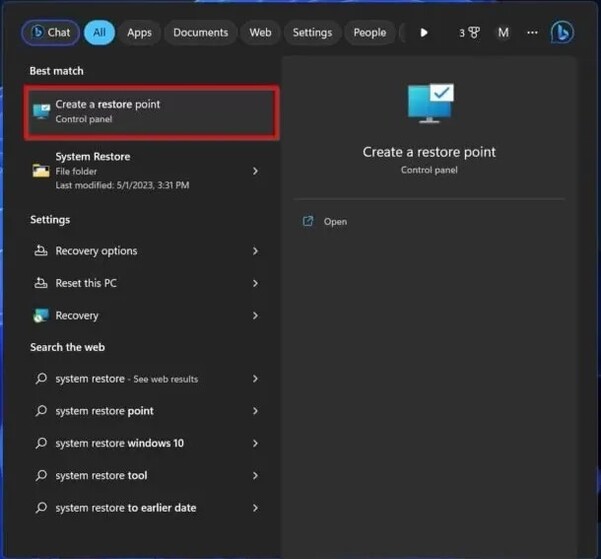Open the three-dot options menu
The width and height of the screenshot is (601, 559).
point(532,33)
